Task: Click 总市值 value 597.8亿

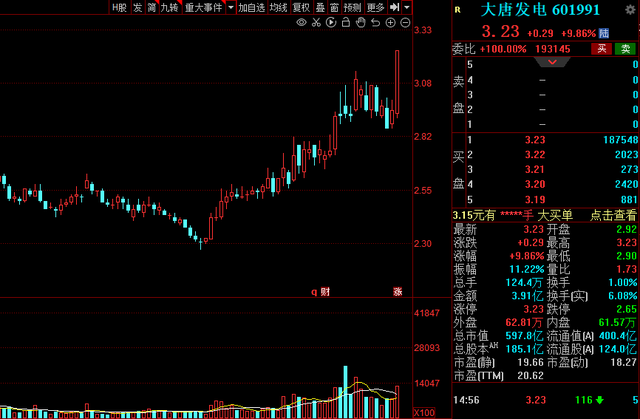Action: [524, 336]
